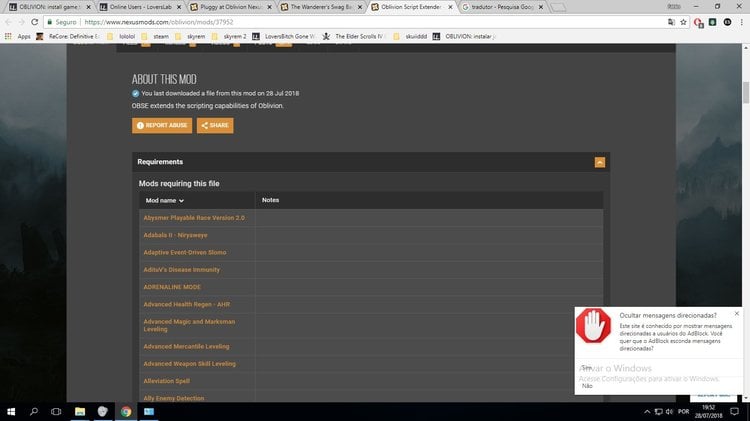The width and height of the screenshot is (750, 421).
Task: Open The Elder Scrolls IV bookmark
Action: click(x=353, y=36)
